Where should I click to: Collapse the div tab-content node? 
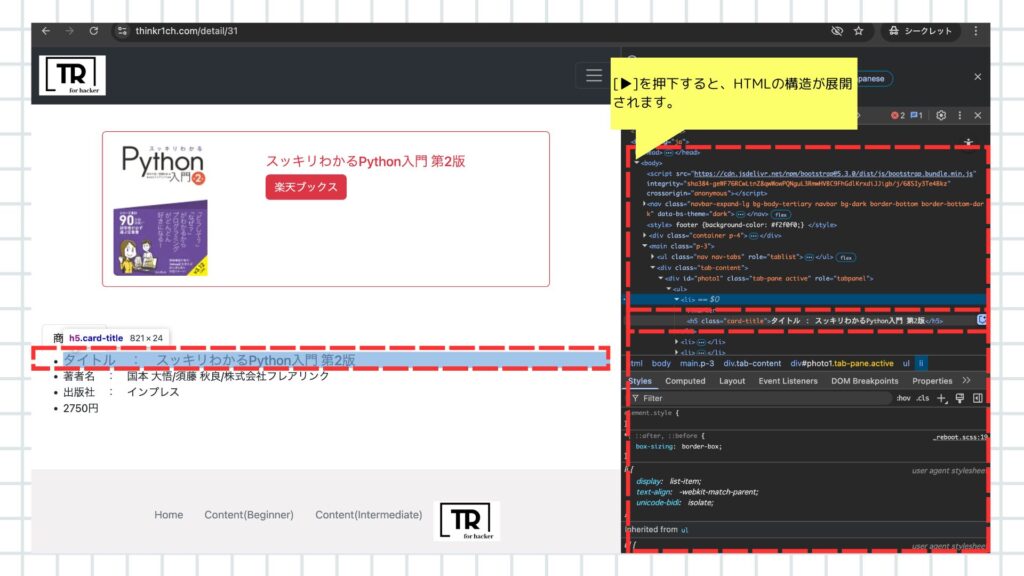pos(652,267)
